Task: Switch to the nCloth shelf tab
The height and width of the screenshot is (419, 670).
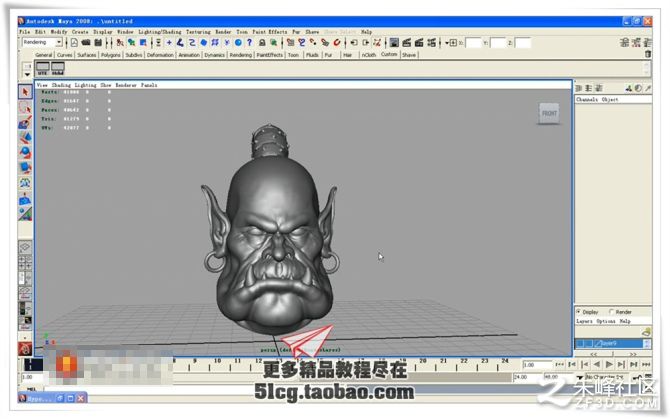Action: [x=369, y=55]
